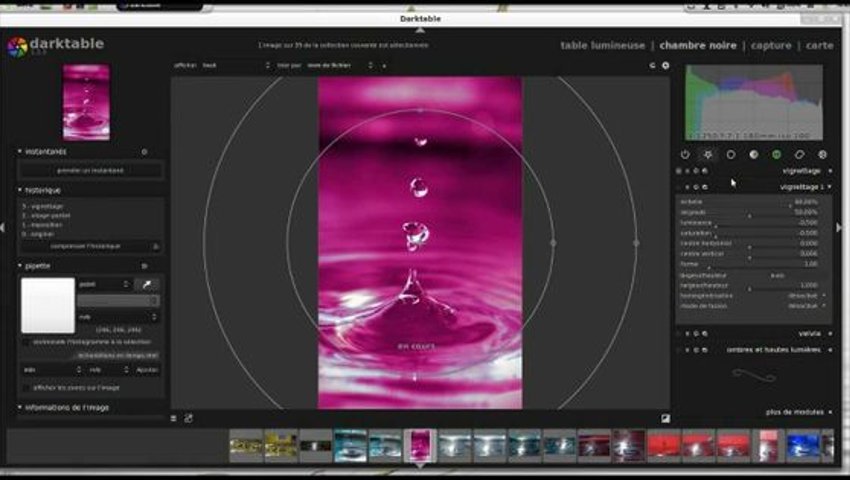Show active modules with the power icon
Image resolution: width=850 pixels, height=480 pixels.
685,155
